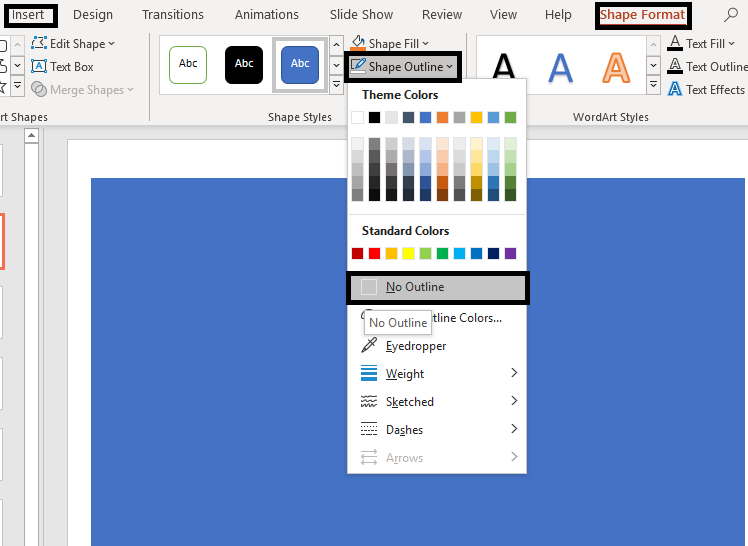748x546 pixels.
Task: Open More Outline Colors dialog
Action: pos(437,318)
